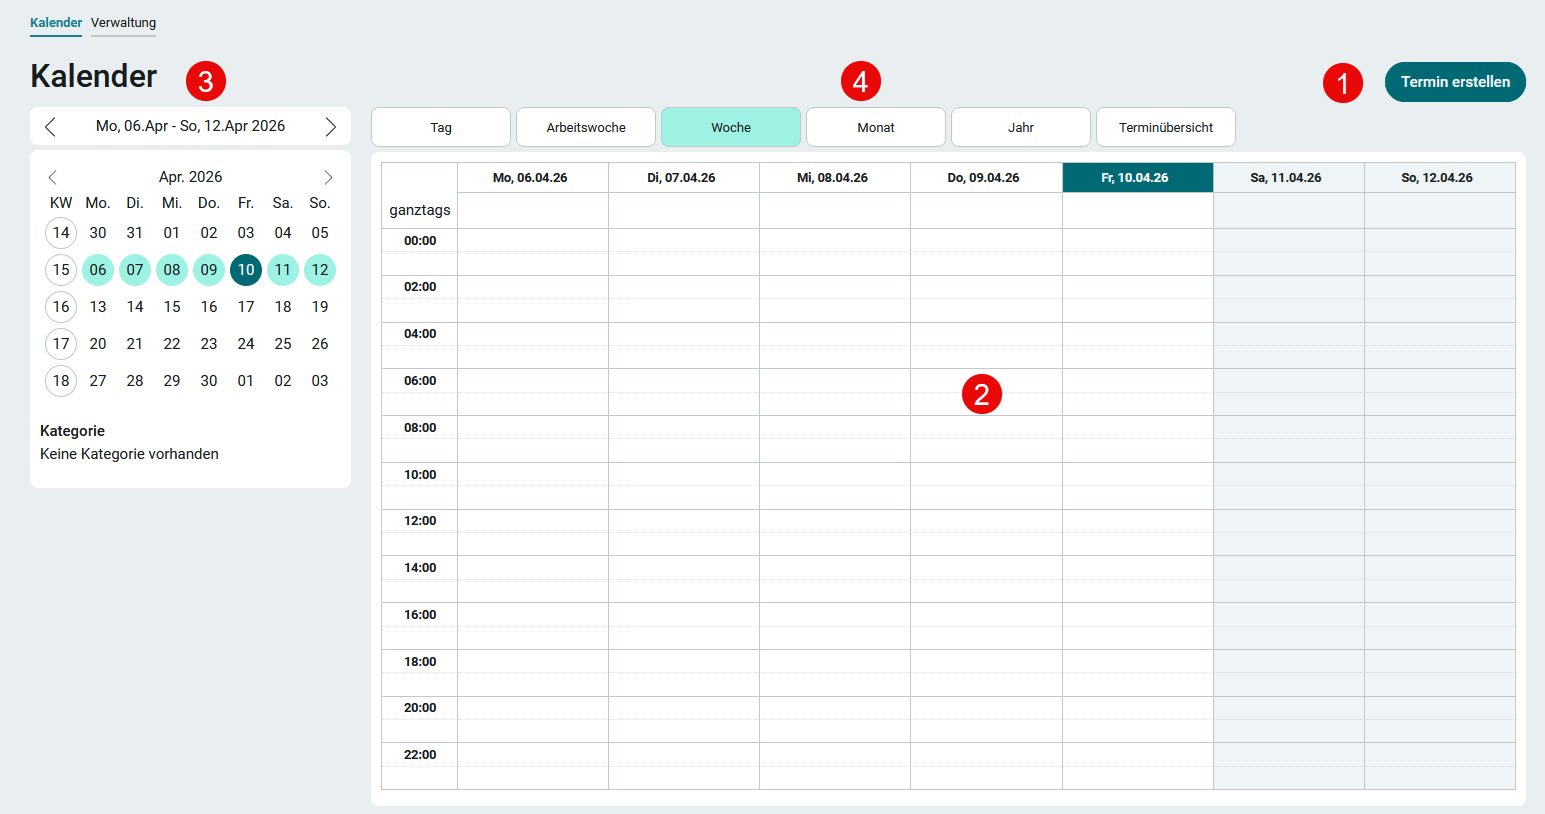This screenshot has height=814, width=1545.
Task: Select calendar week 14 circle
Action: coord(61,233)
